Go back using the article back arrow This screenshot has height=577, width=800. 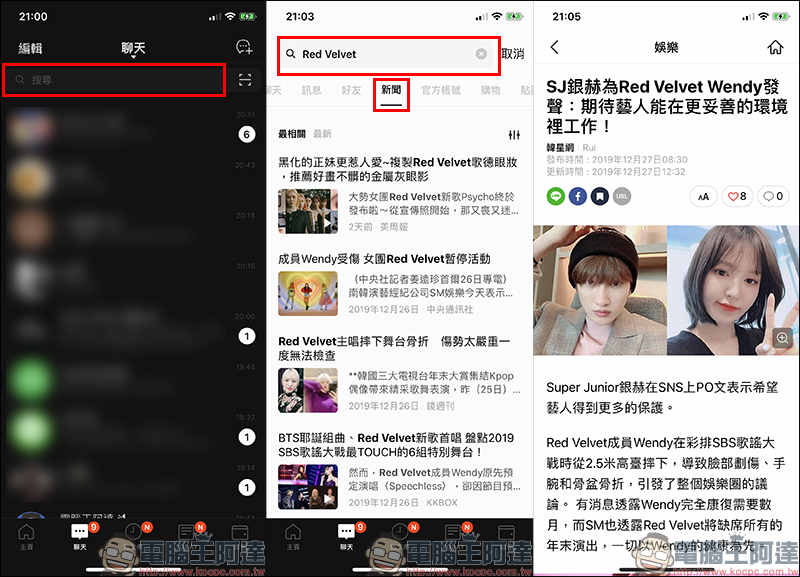pyautogui.click(x=555, y=47)
